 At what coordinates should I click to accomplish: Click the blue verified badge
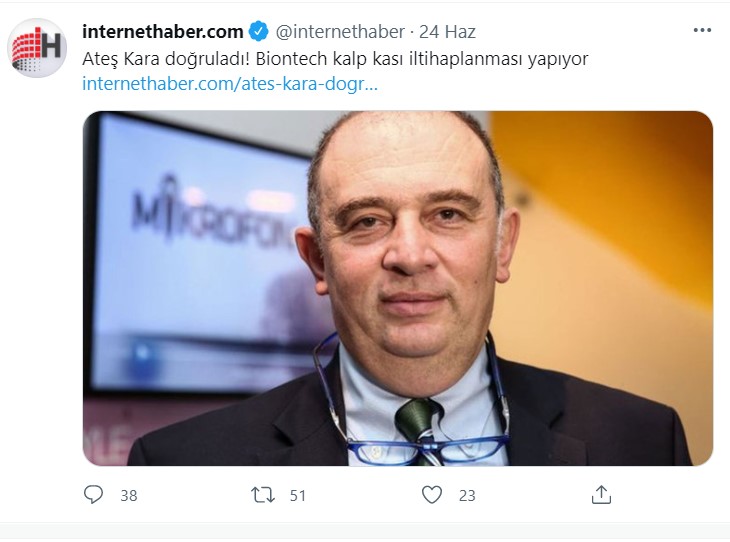point(258,32)
